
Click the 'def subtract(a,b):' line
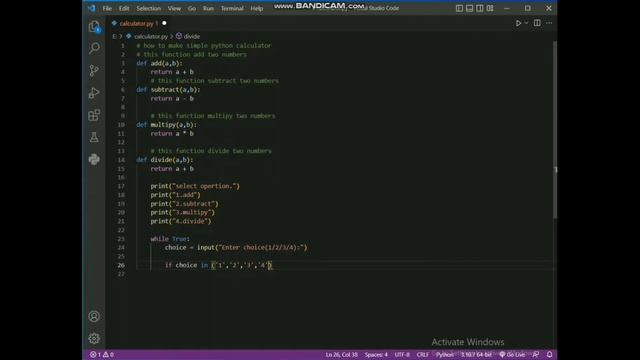tap(168, 89)
